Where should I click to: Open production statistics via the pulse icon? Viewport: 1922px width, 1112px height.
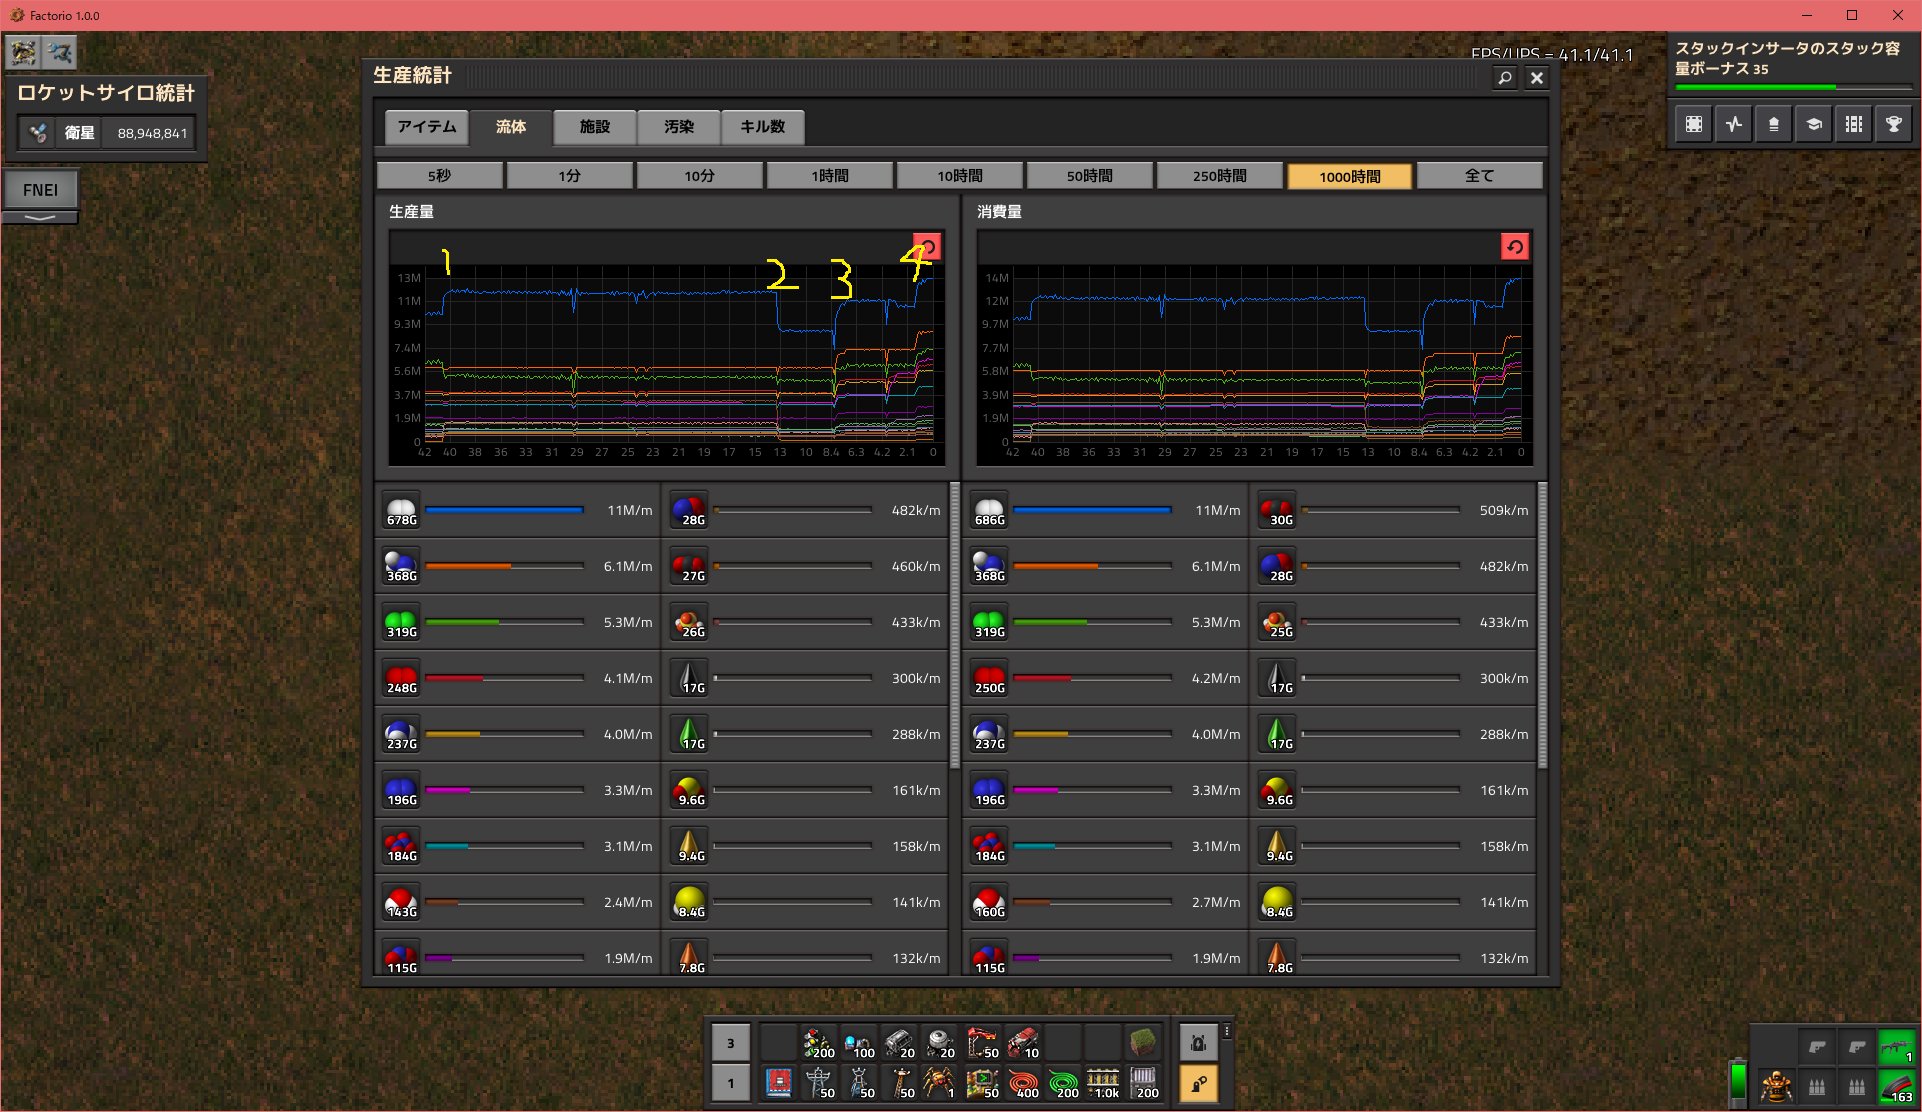click(1733, 124)
